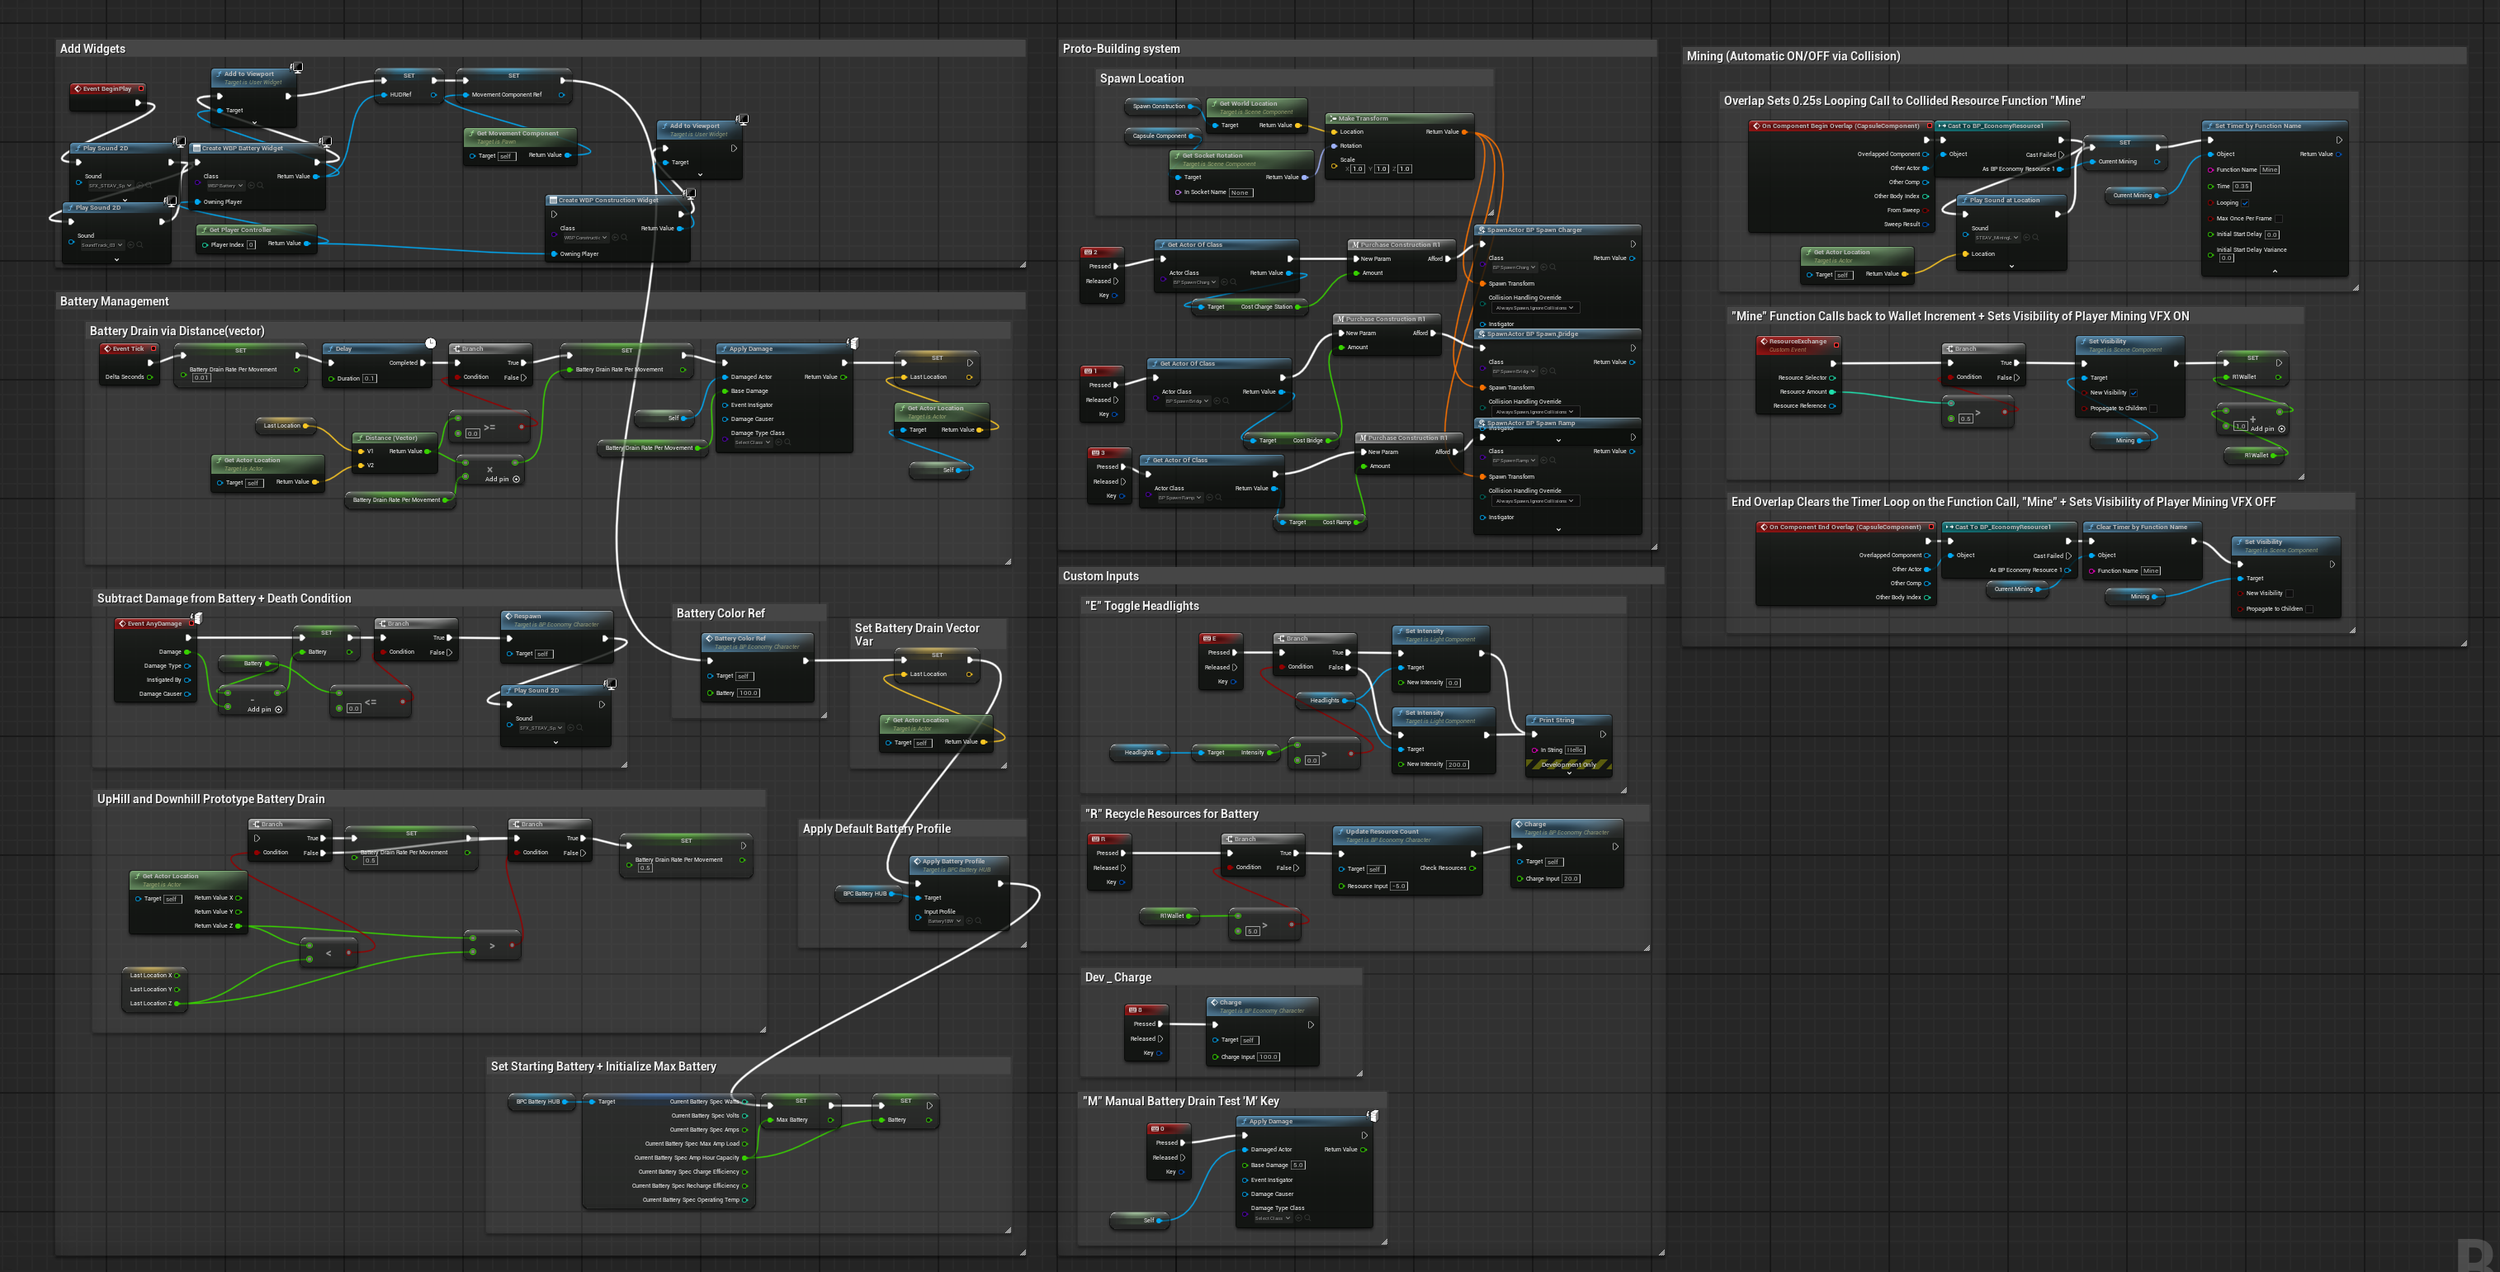
Task: Open Spawn Charger Collision Handling Override dropdown
Action: coord(1534,308)
